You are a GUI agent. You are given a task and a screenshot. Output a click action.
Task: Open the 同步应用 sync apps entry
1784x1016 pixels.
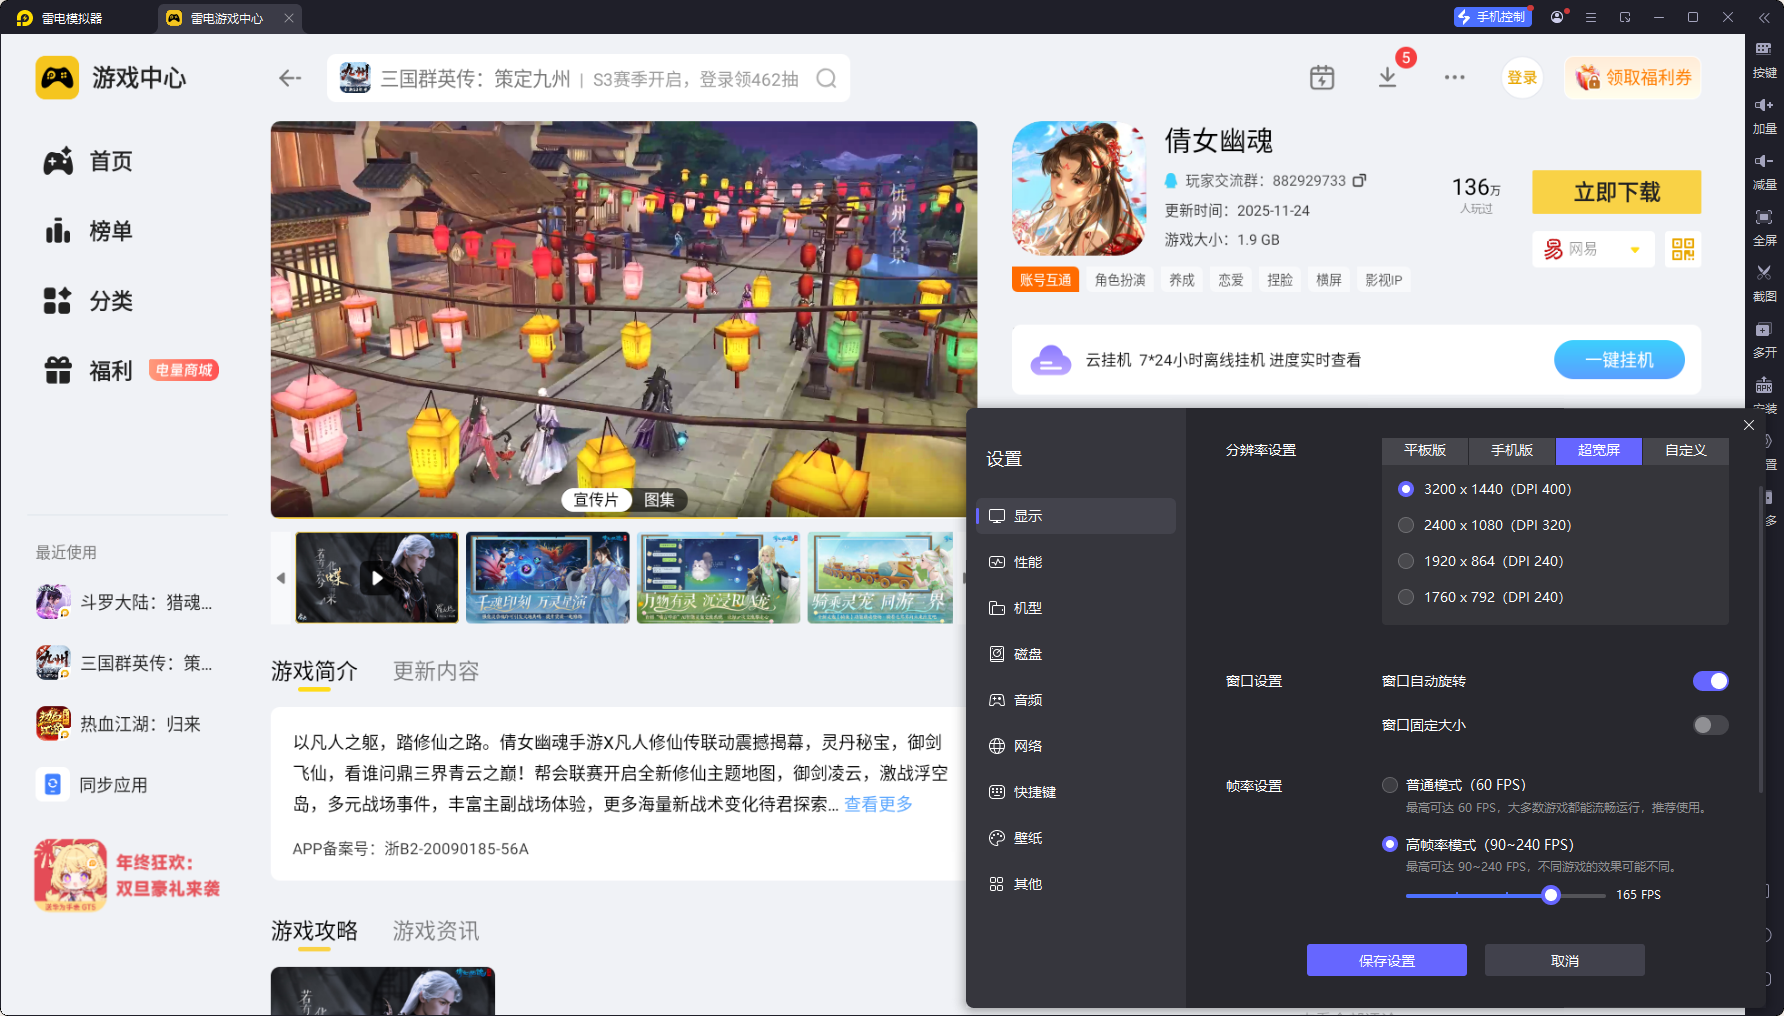(x=92, y=785)
